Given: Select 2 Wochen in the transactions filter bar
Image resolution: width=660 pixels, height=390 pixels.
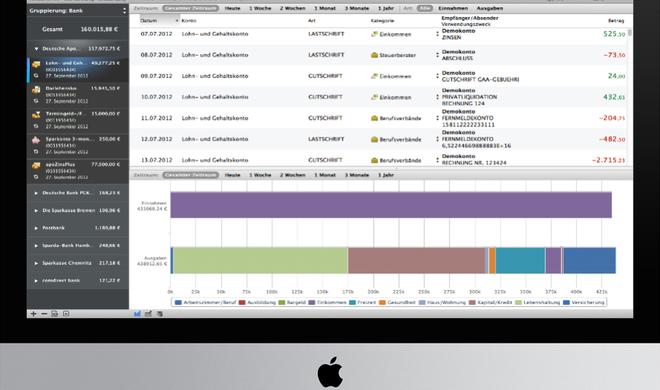Looking at the screenshot, I should click(x=293, y=8).
